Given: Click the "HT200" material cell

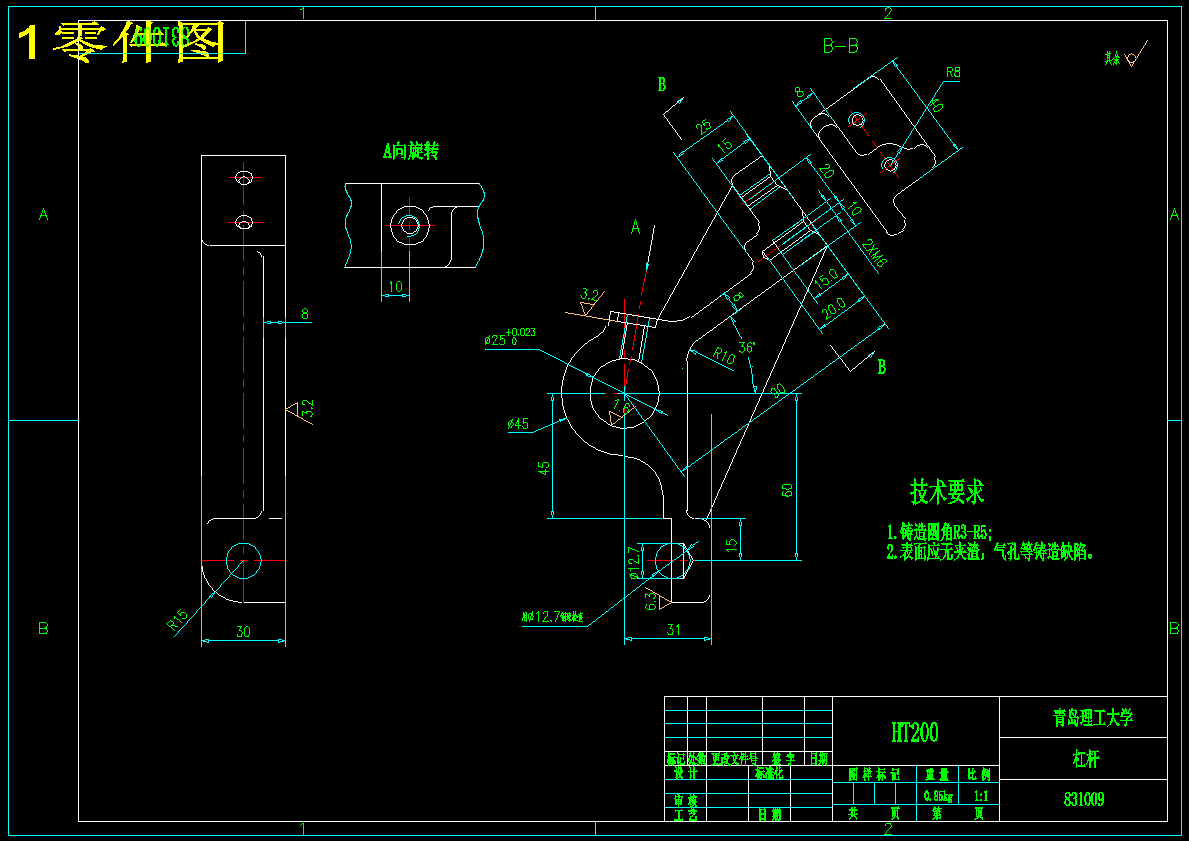Looking at the screenshot, I should (914, 732).
